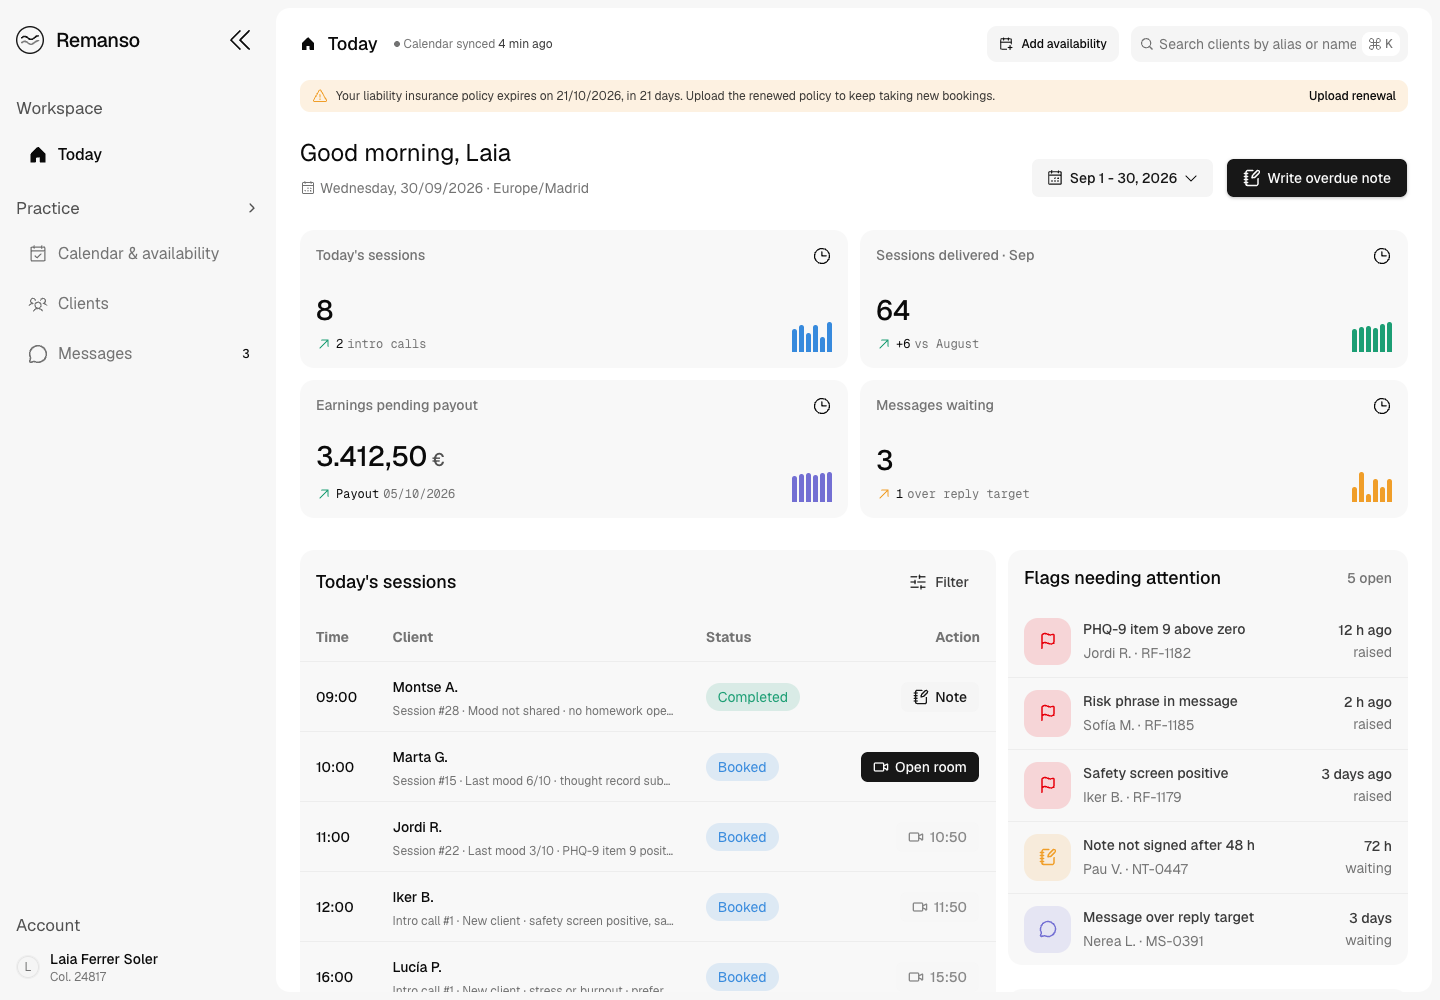Click the Booked status badge for Marta G.
This screenshot has height=1000, width=1440.
coord(742,767)
